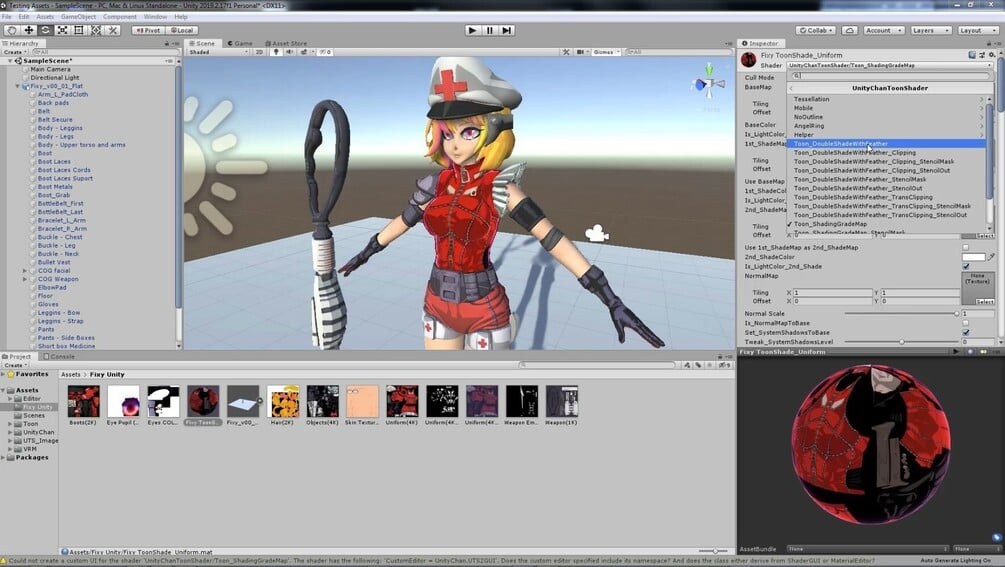This screenshot has width=1005, height=567.
Task: Open the Gizmos dropdown
Action: click(606, 52)
